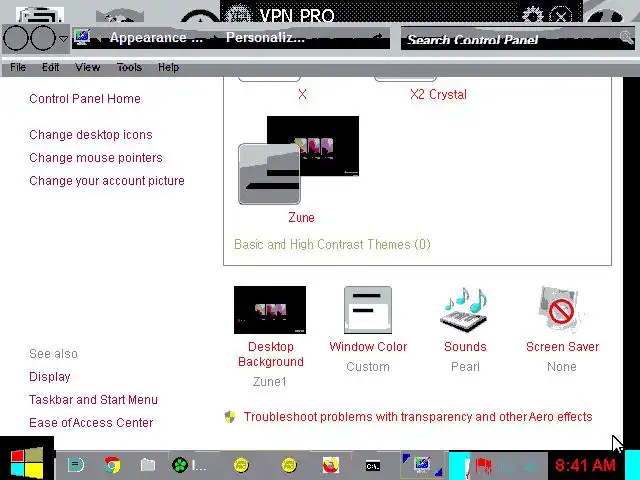The image size is (640, 480).
Task: Click the shield icon beside Troubleshoot link
Action: coord(230,417)
